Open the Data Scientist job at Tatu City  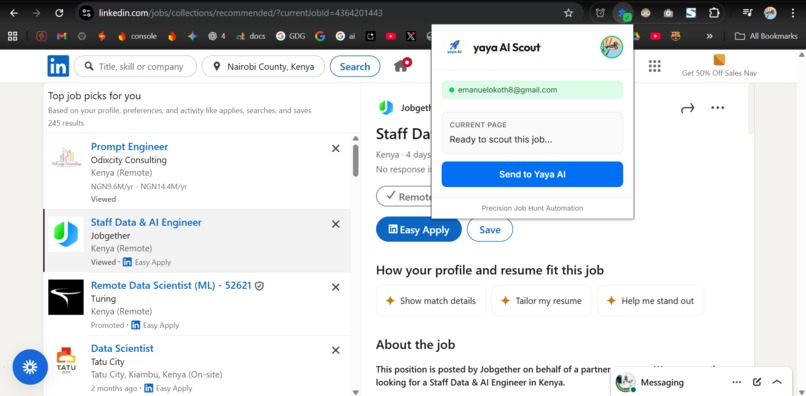(122, 348)
